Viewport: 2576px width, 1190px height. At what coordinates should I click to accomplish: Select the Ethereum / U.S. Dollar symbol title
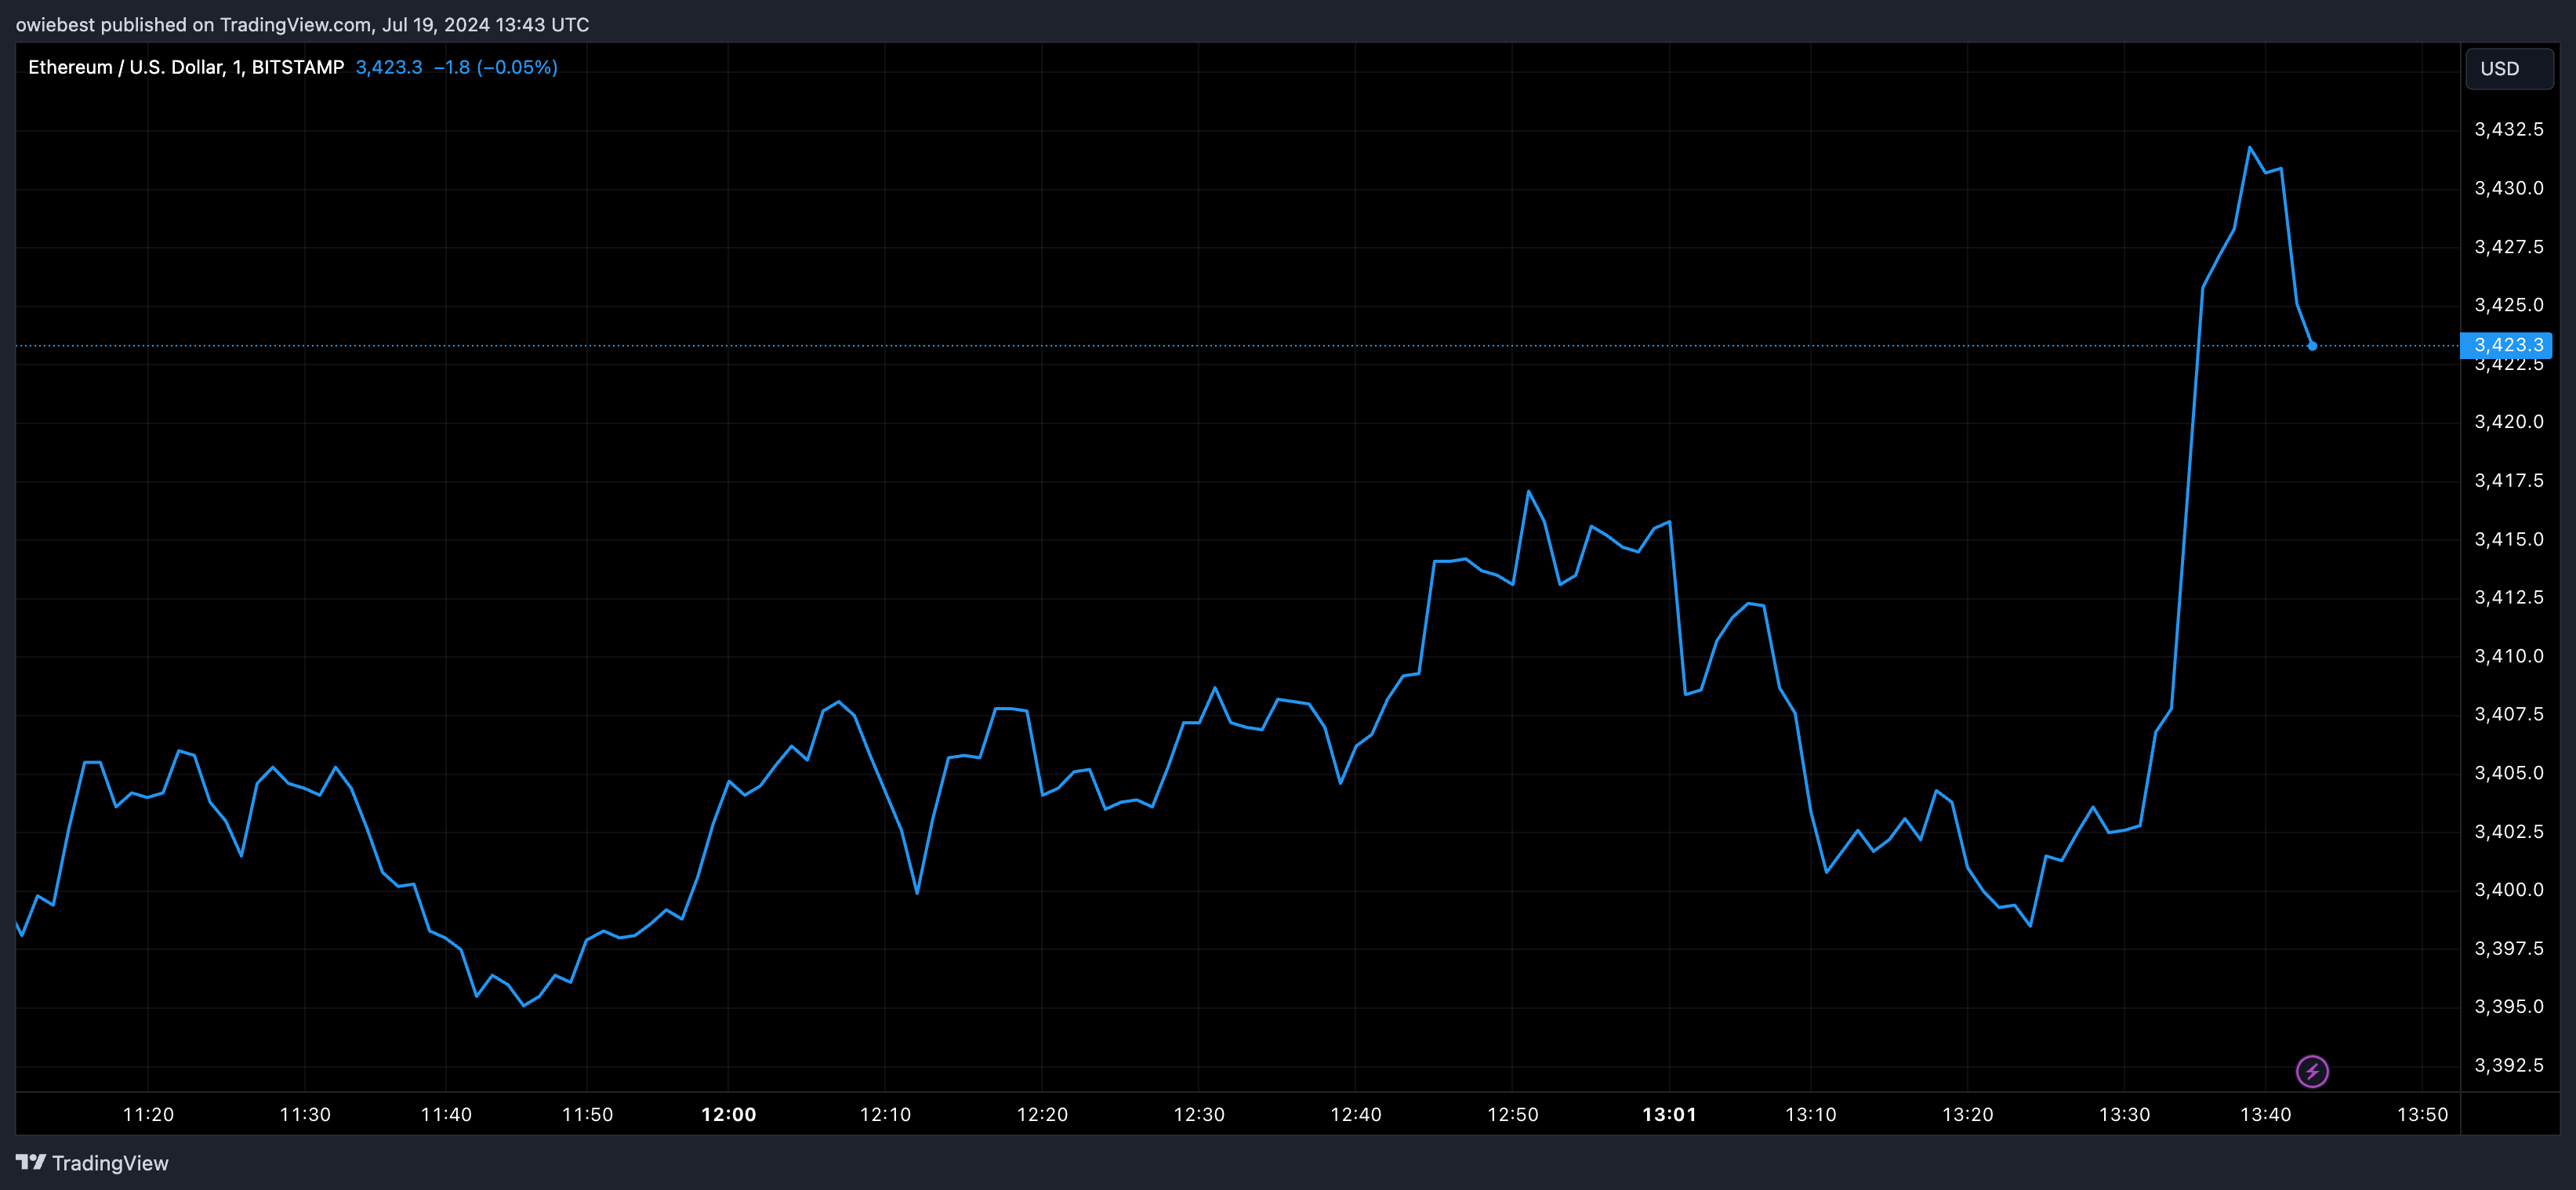[x=186, y=67]
